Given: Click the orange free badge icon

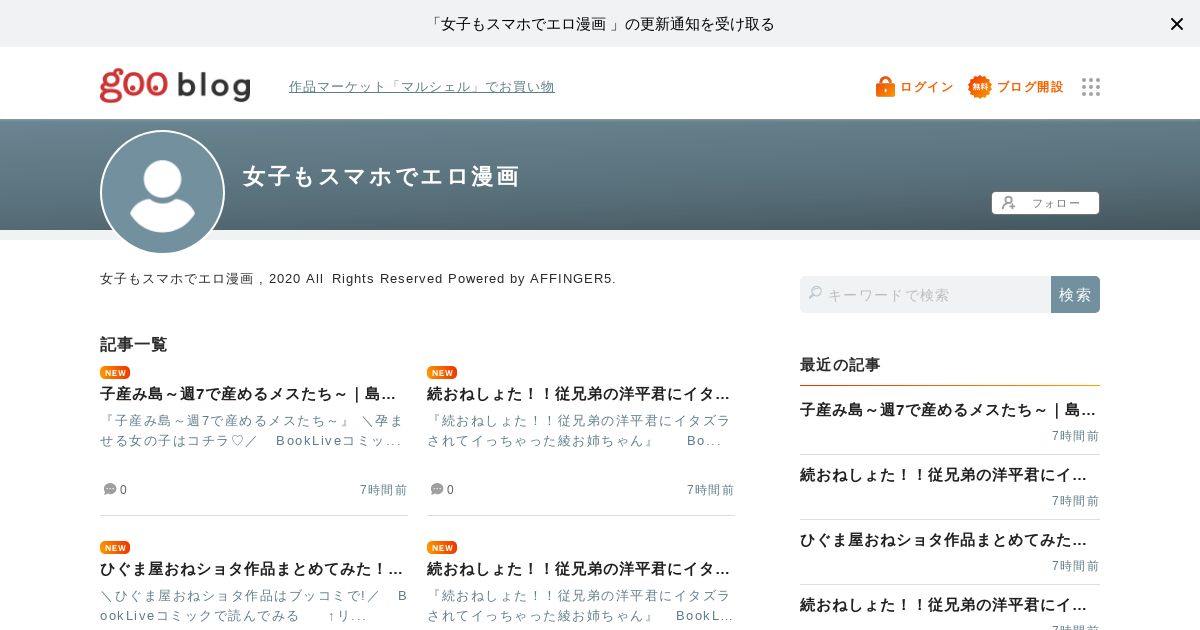Looking at the screenshot, I should pyautogui.click(x=979, y=87).
